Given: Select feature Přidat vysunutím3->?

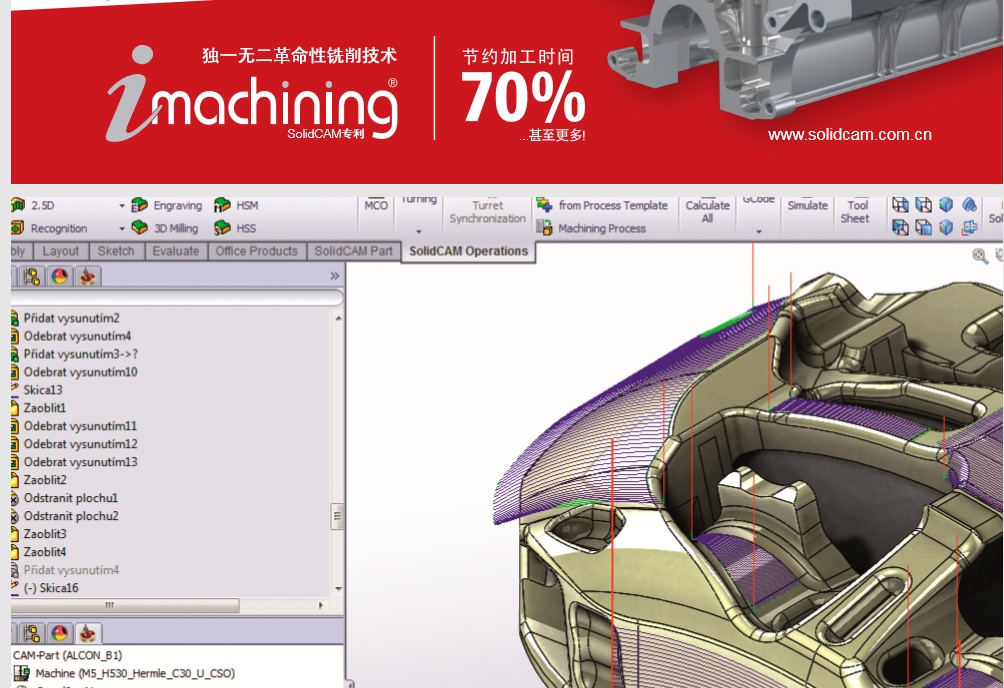Looking at the screenshot, I should tap(81, 354).
